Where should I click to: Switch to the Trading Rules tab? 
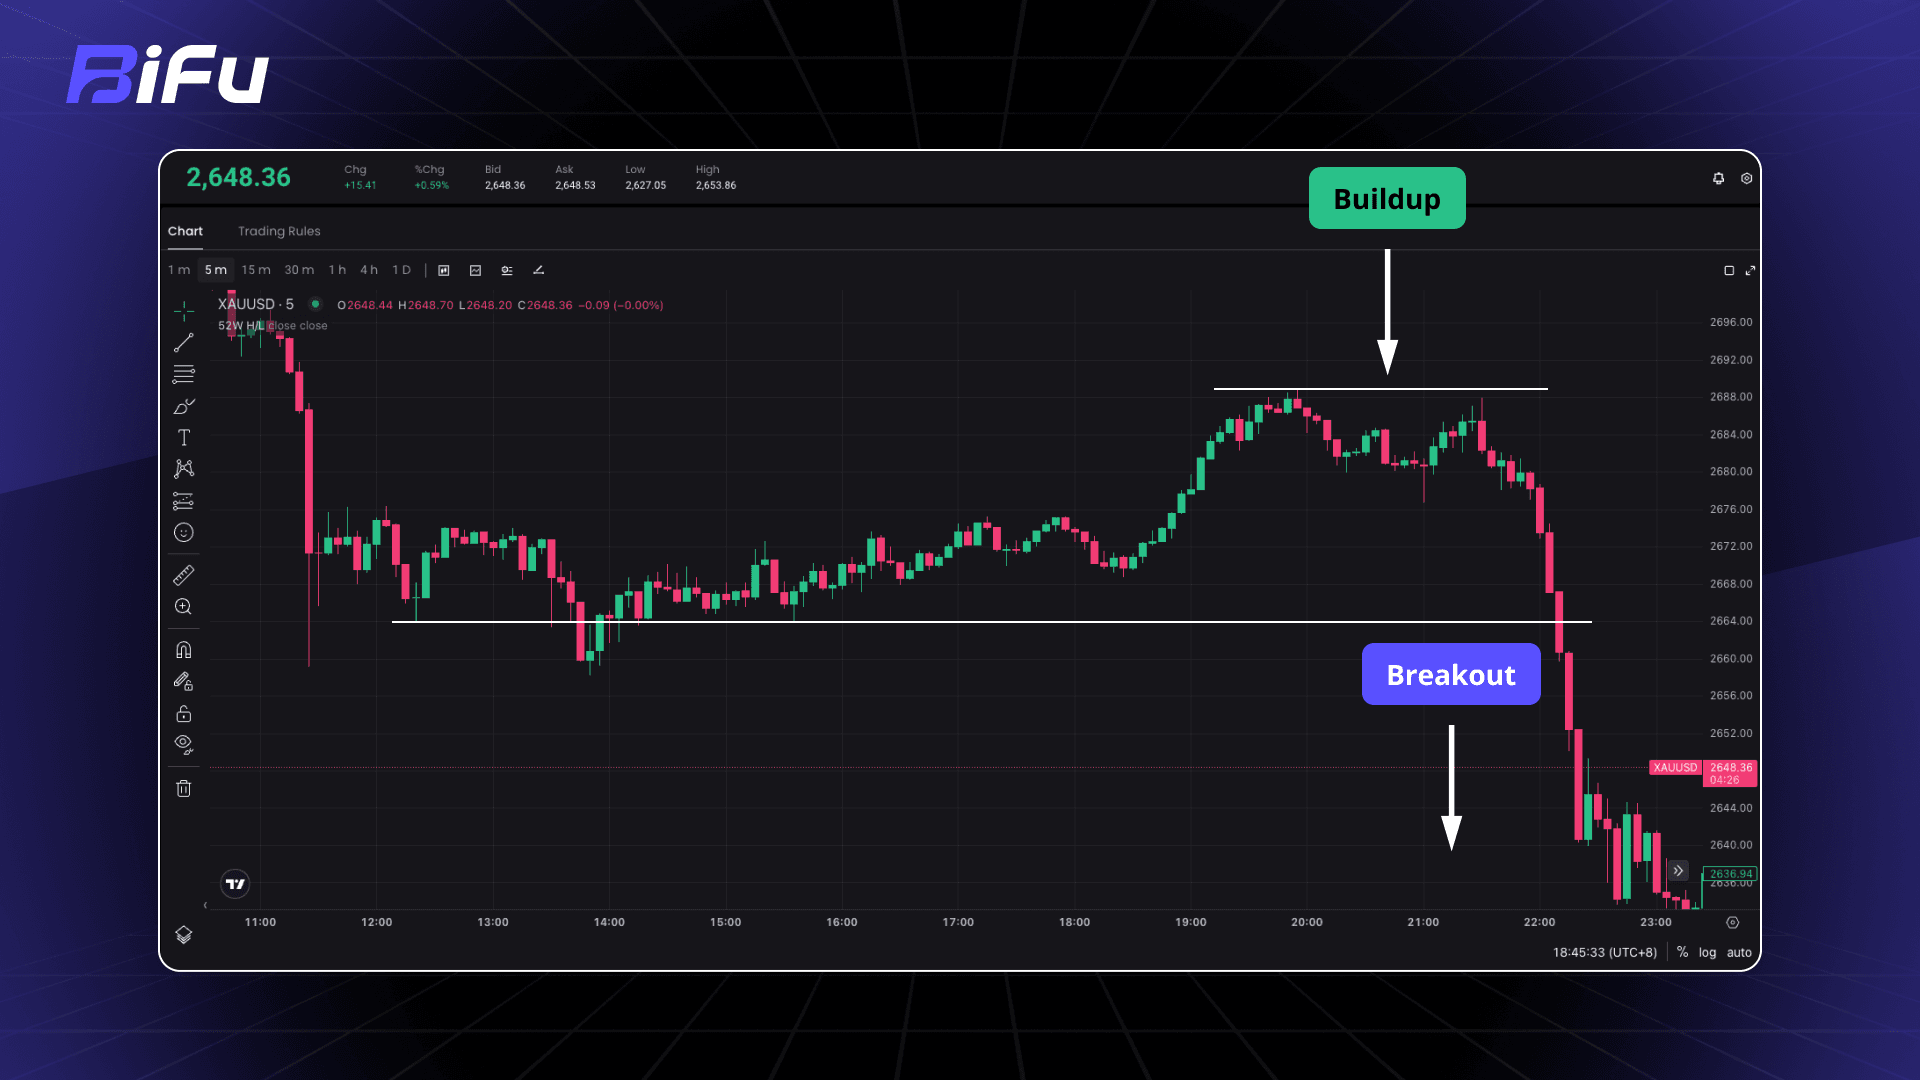(x=279, y=231)
